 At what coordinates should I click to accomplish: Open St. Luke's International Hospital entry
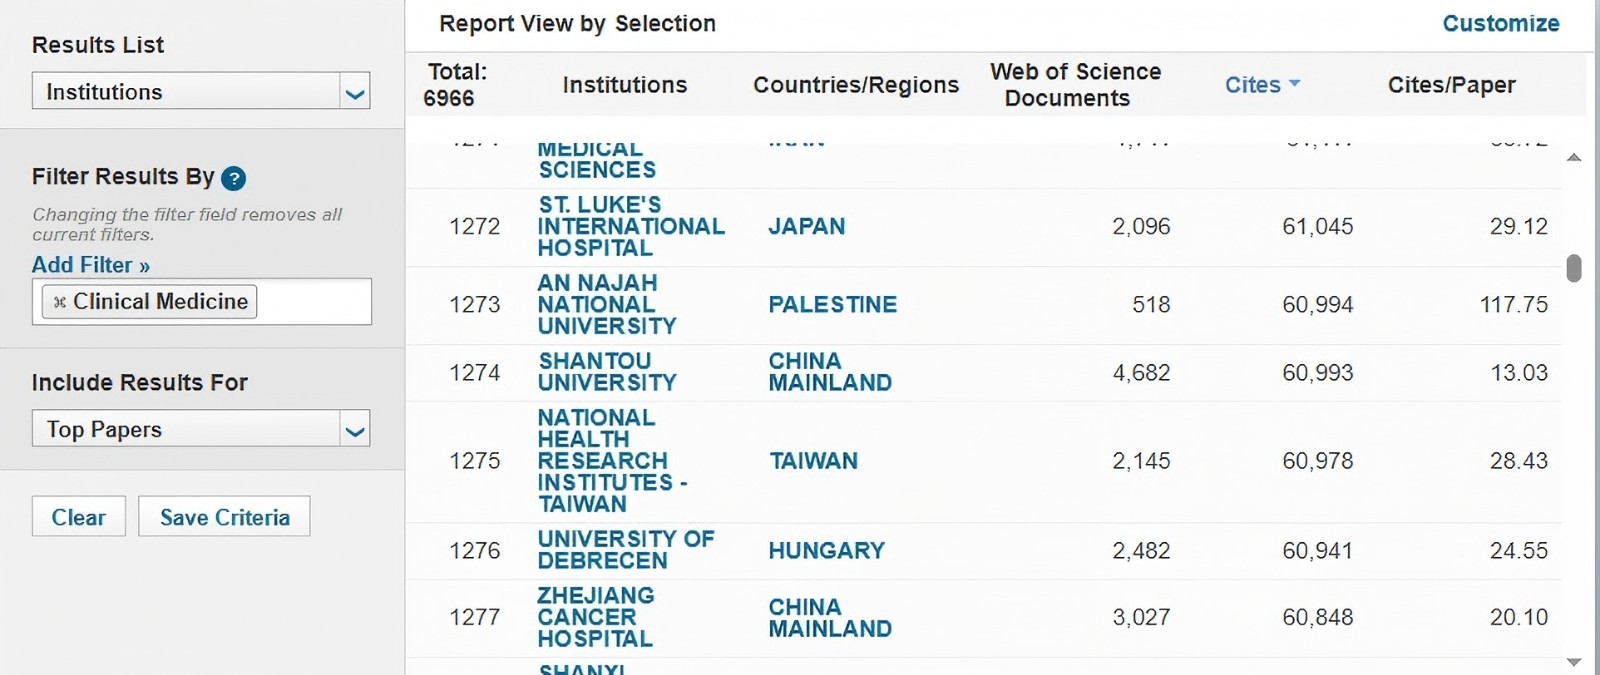pyautogui.click(x=630, y=226)
